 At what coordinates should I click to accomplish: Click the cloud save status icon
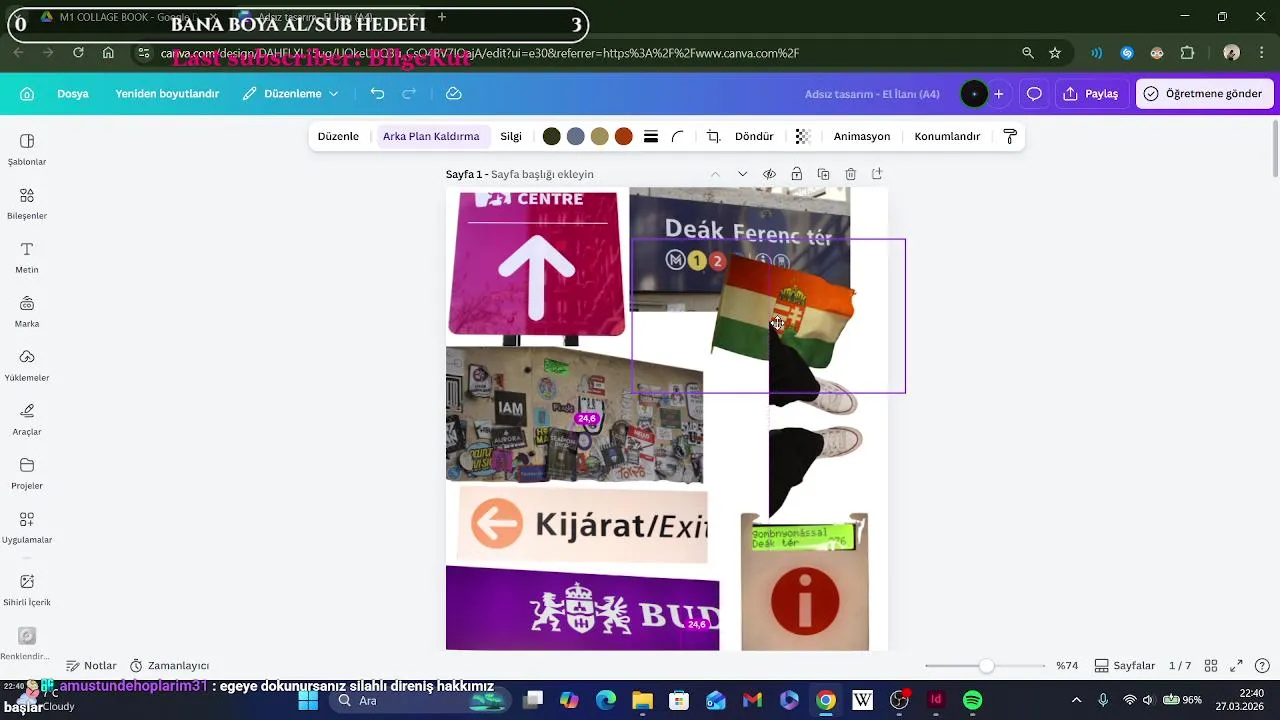pos(453,93)
